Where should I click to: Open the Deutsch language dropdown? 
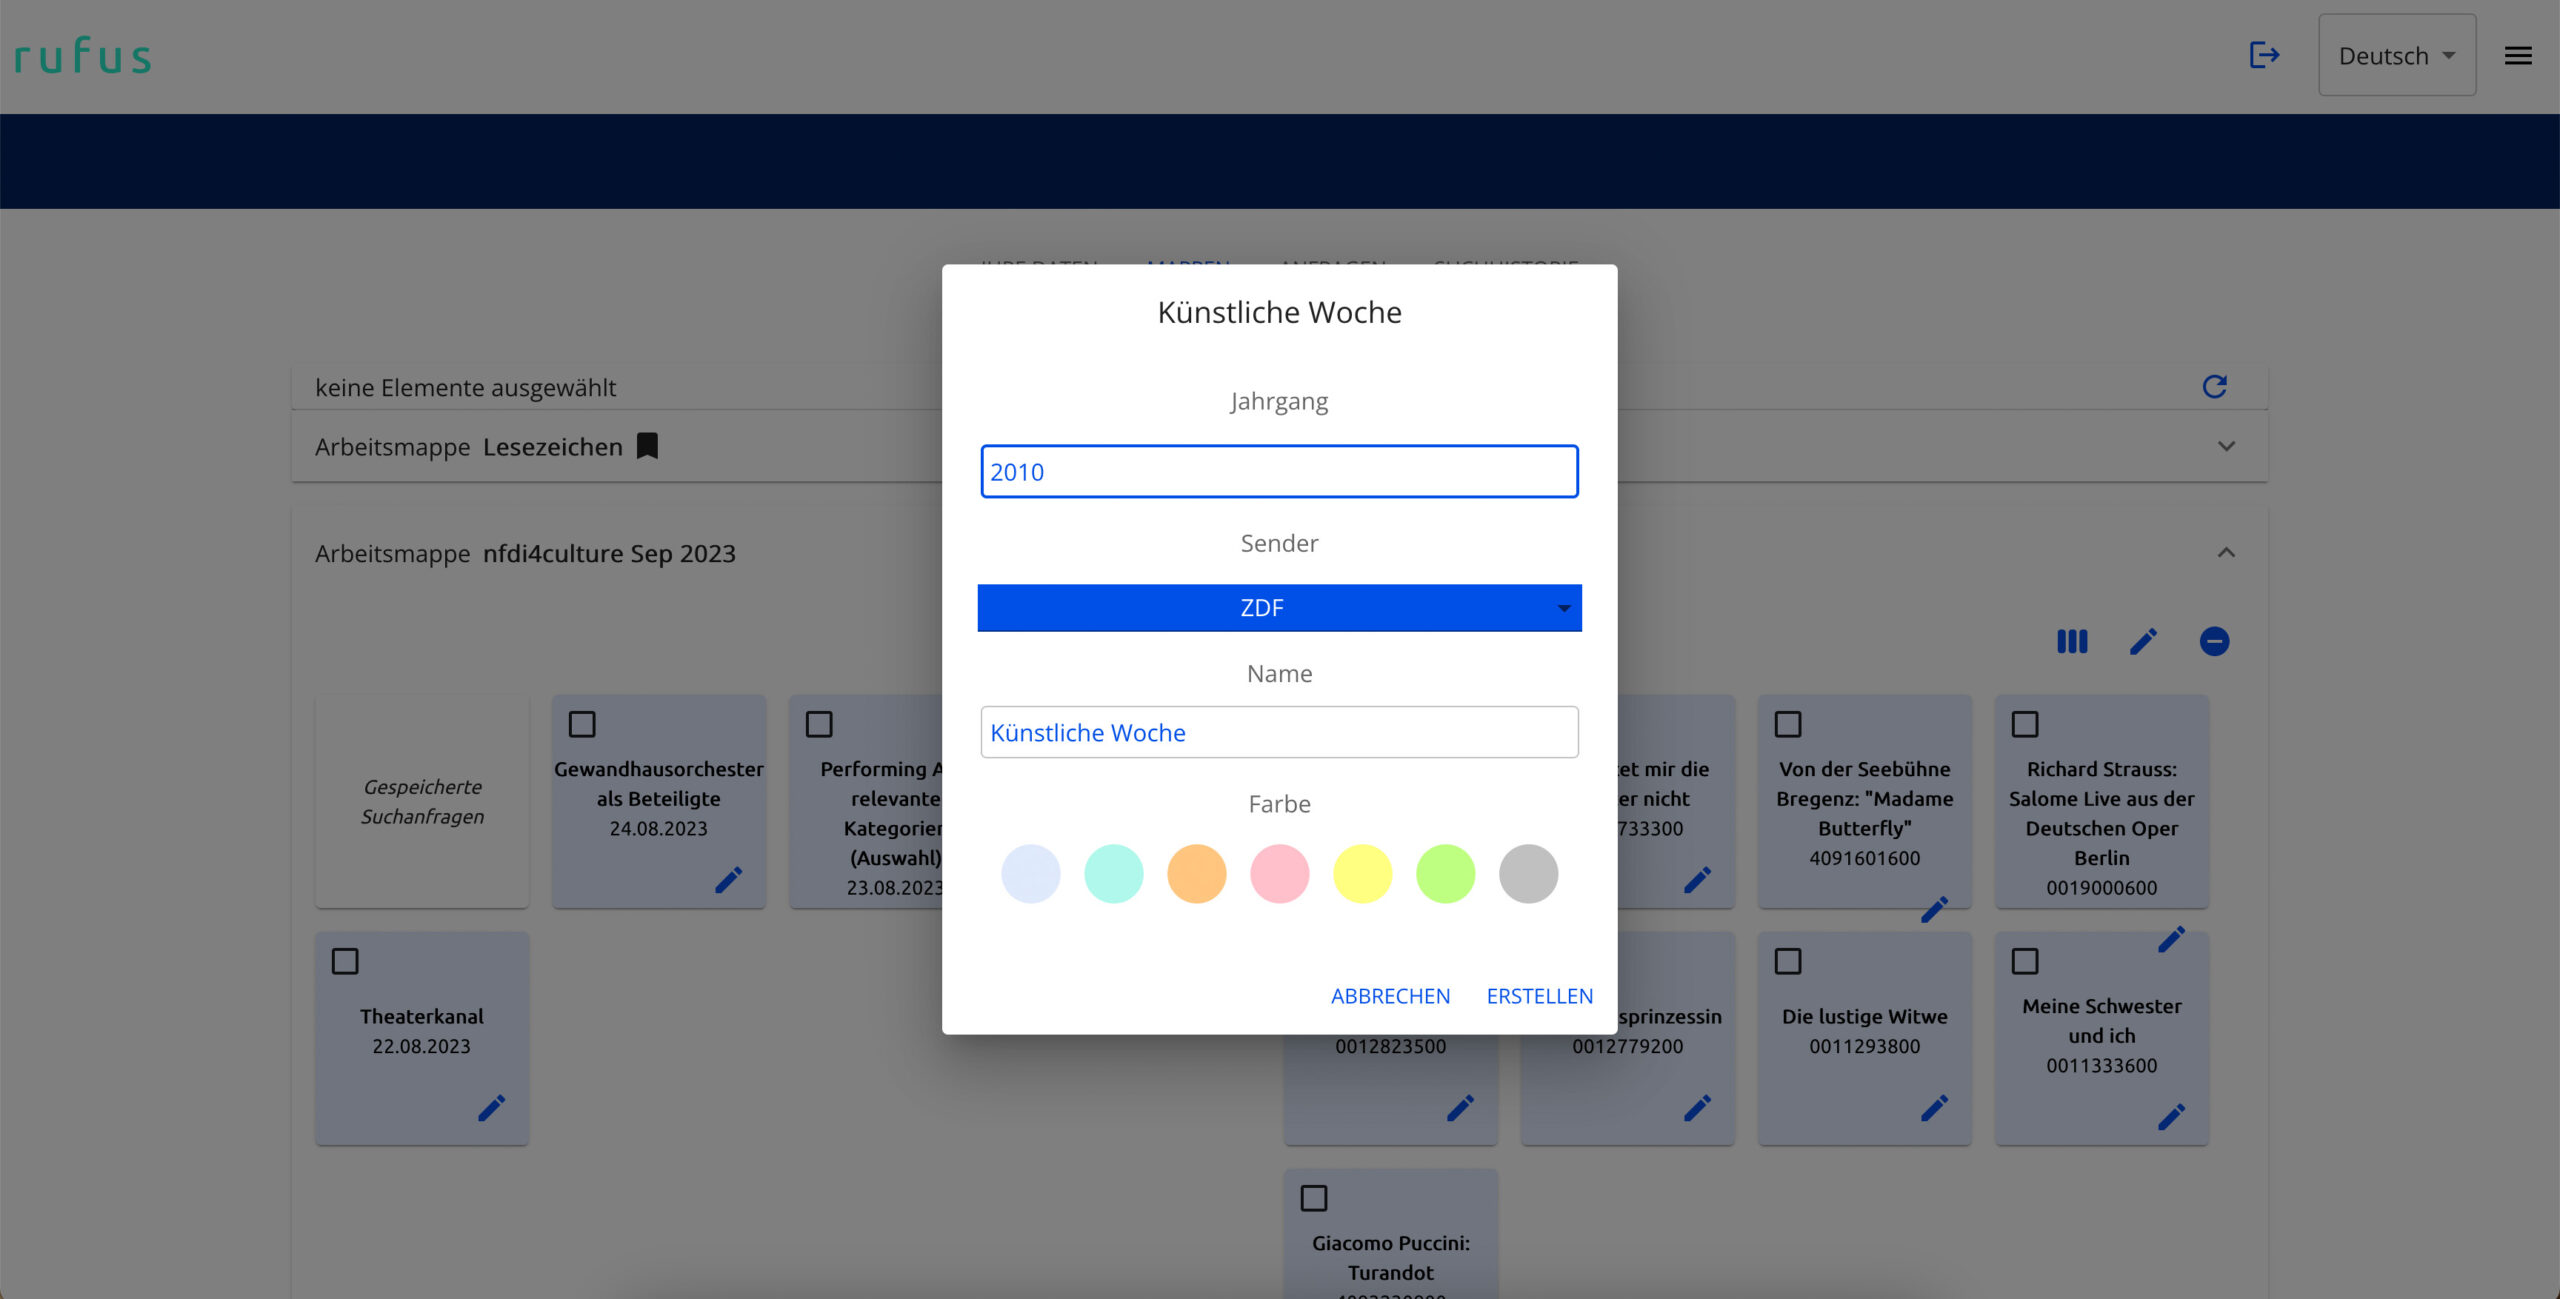coord(2396,56)
